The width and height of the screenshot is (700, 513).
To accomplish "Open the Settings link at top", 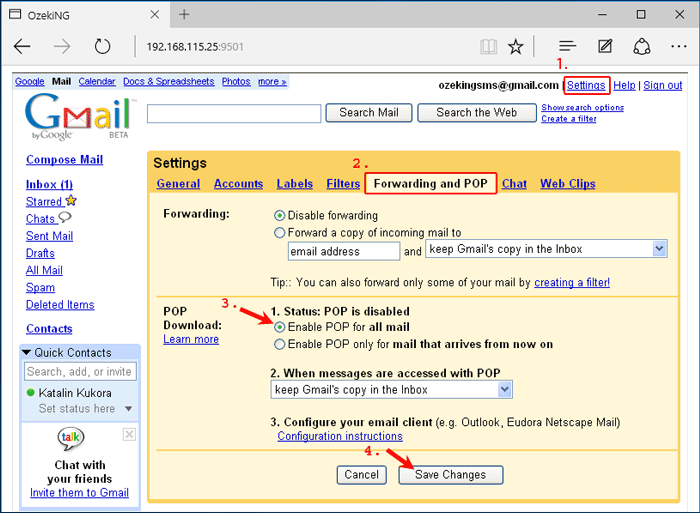I will 586,85.
